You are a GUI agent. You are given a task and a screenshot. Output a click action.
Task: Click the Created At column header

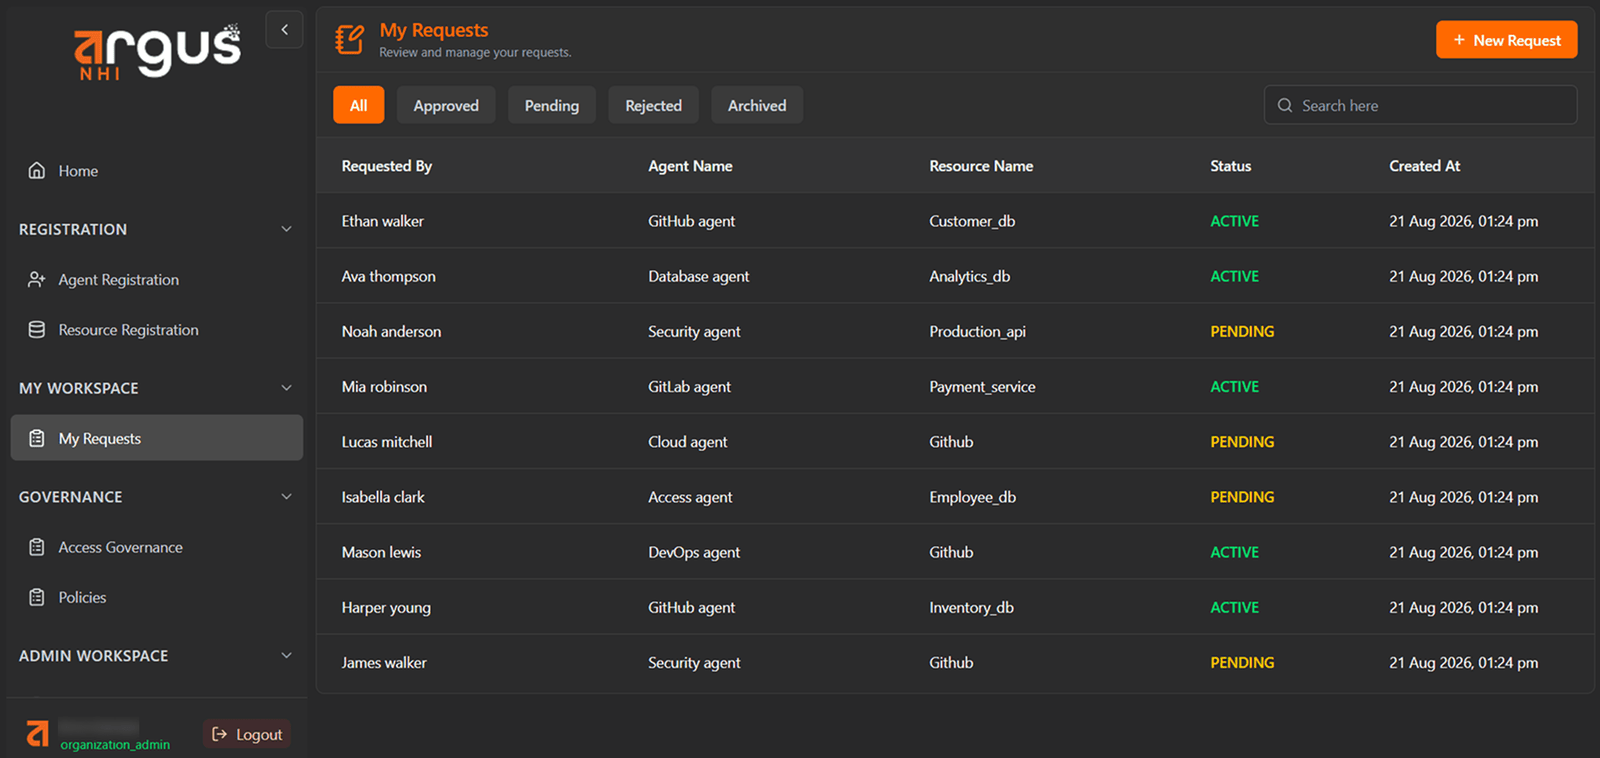click(1425, 166)
